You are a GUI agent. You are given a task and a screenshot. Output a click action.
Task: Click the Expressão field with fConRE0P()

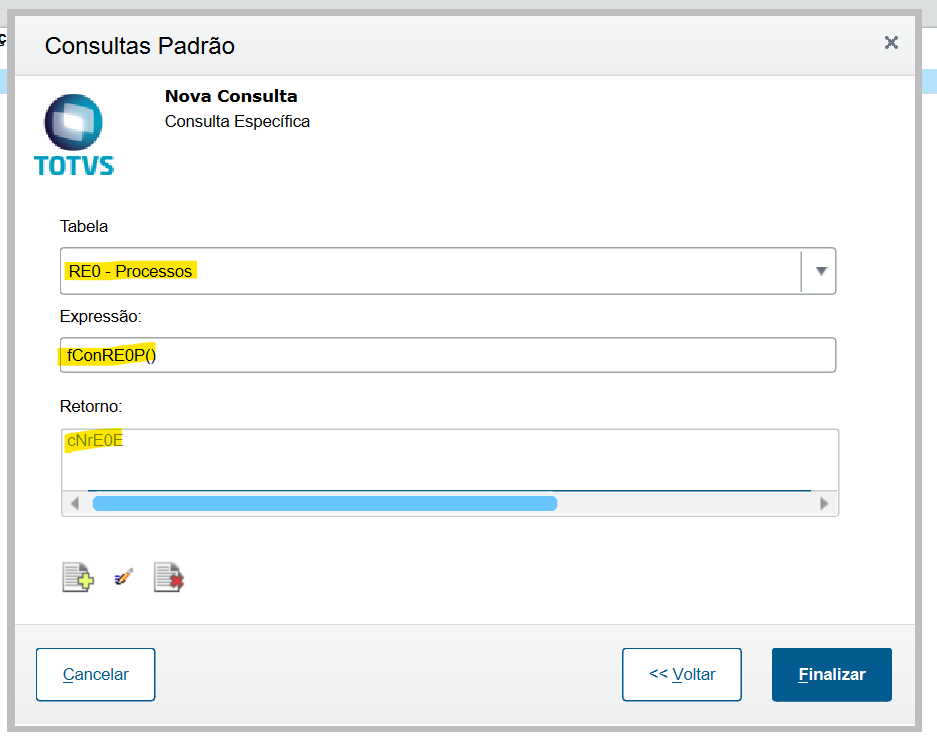pyautogui.click(x=447, y=355)
